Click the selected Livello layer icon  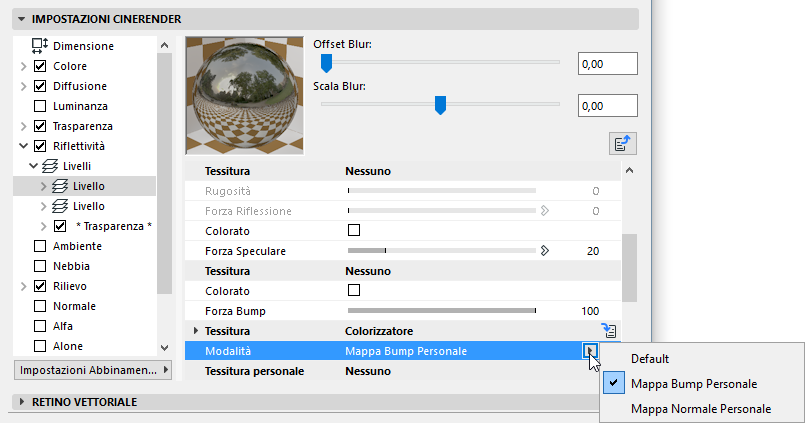61,186
